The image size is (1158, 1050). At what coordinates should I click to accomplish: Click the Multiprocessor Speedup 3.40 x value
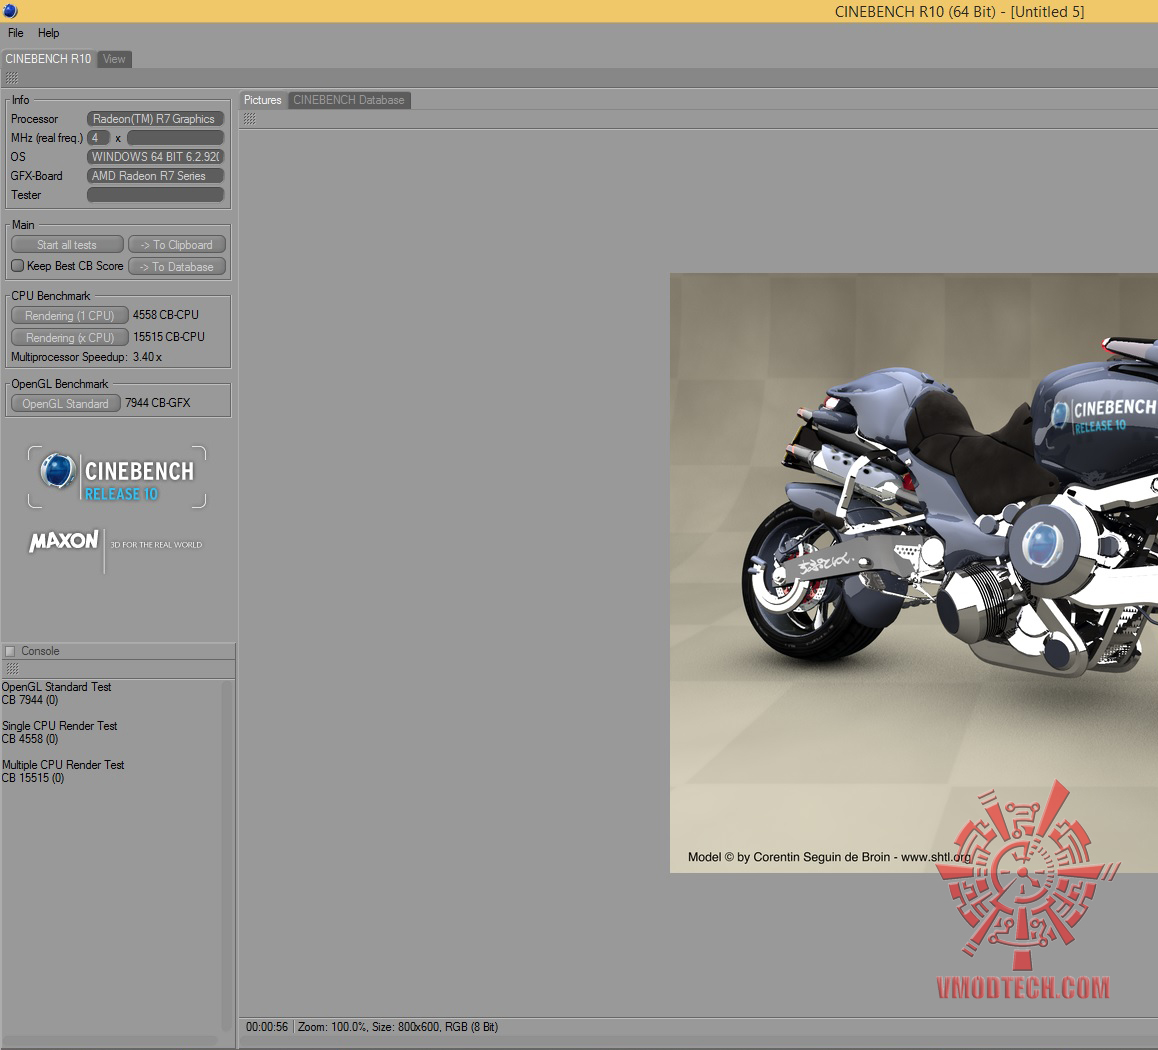pos(147,357)
